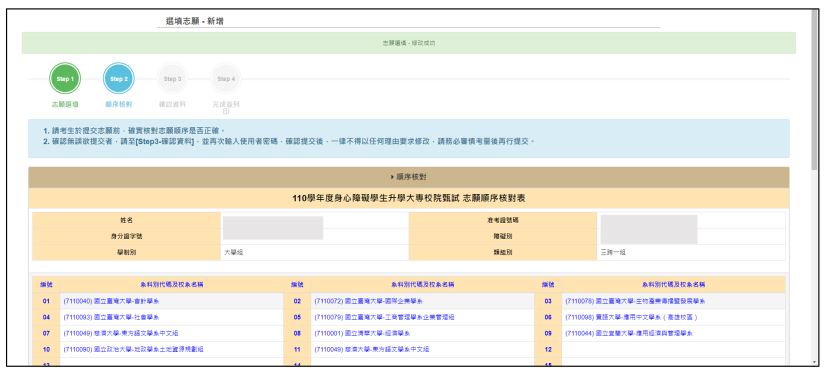This screenshot has width=831, height=376.
Task: Click the 順序核對 label under Step 2
Action: (119, 104)
